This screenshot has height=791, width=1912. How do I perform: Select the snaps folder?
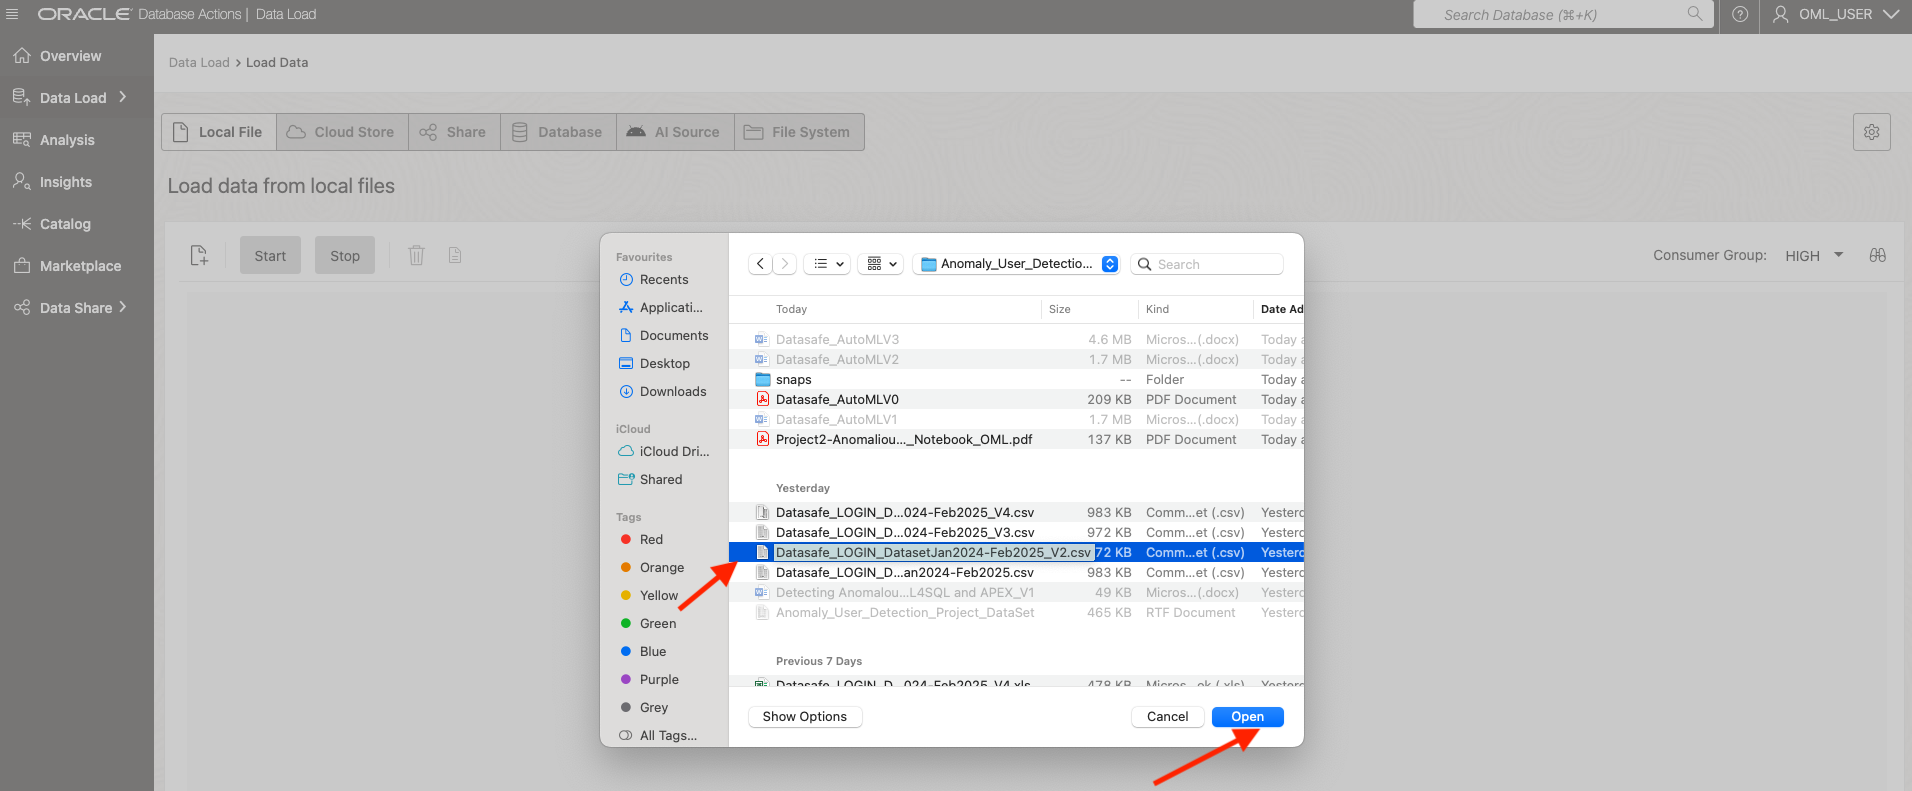click(x=1016, y=380)
